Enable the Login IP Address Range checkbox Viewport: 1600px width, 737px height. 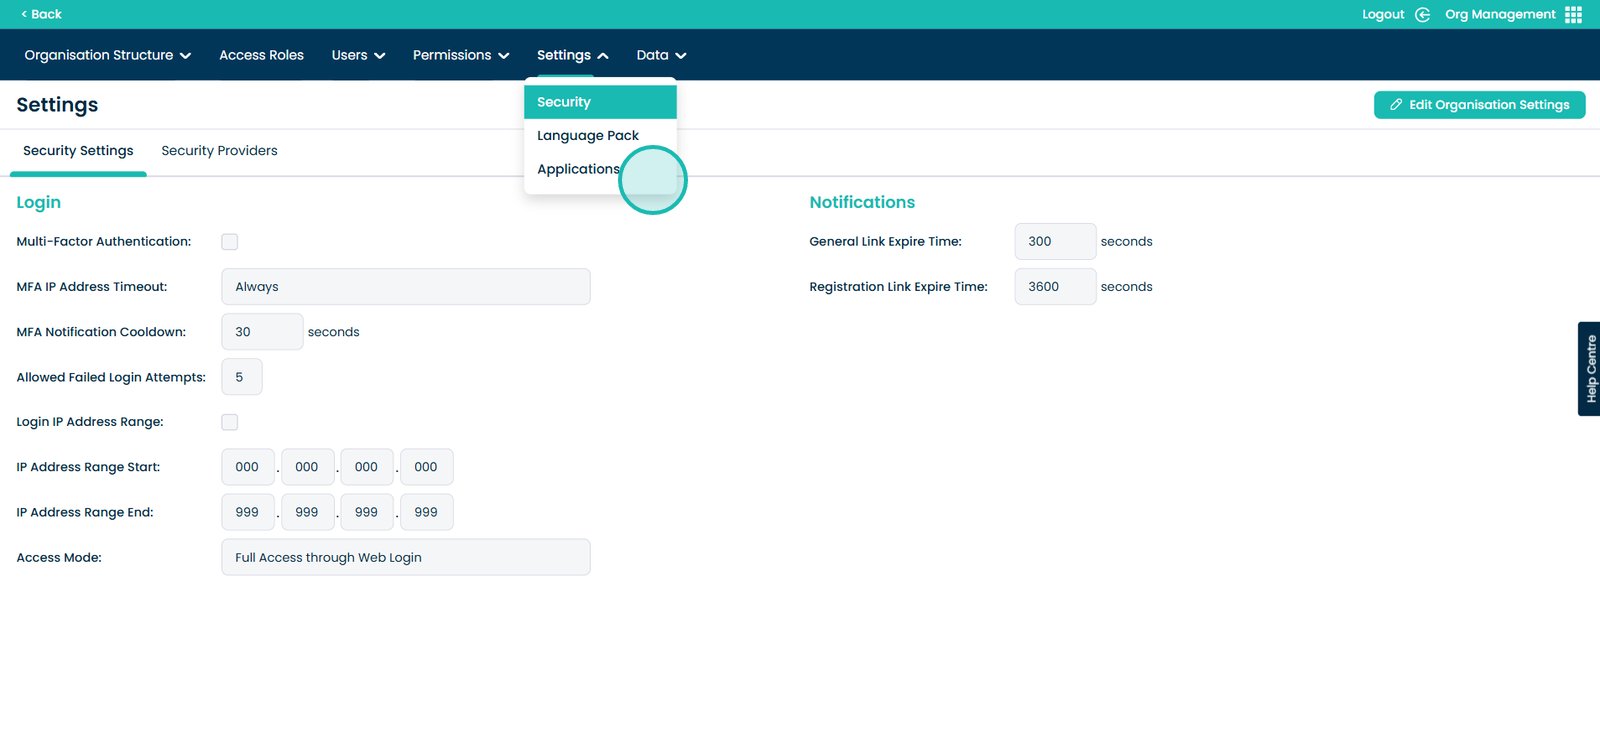[x=230, y=422]
